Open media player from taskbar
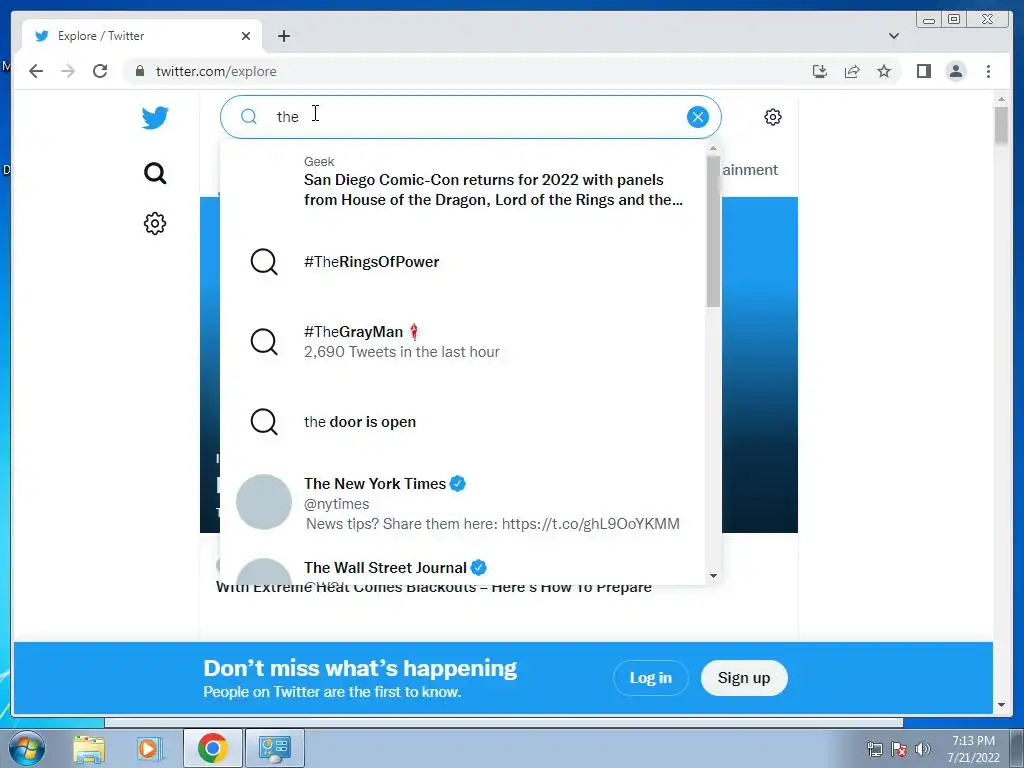Viewport: 1024px width, 768px height. [148, 748]
